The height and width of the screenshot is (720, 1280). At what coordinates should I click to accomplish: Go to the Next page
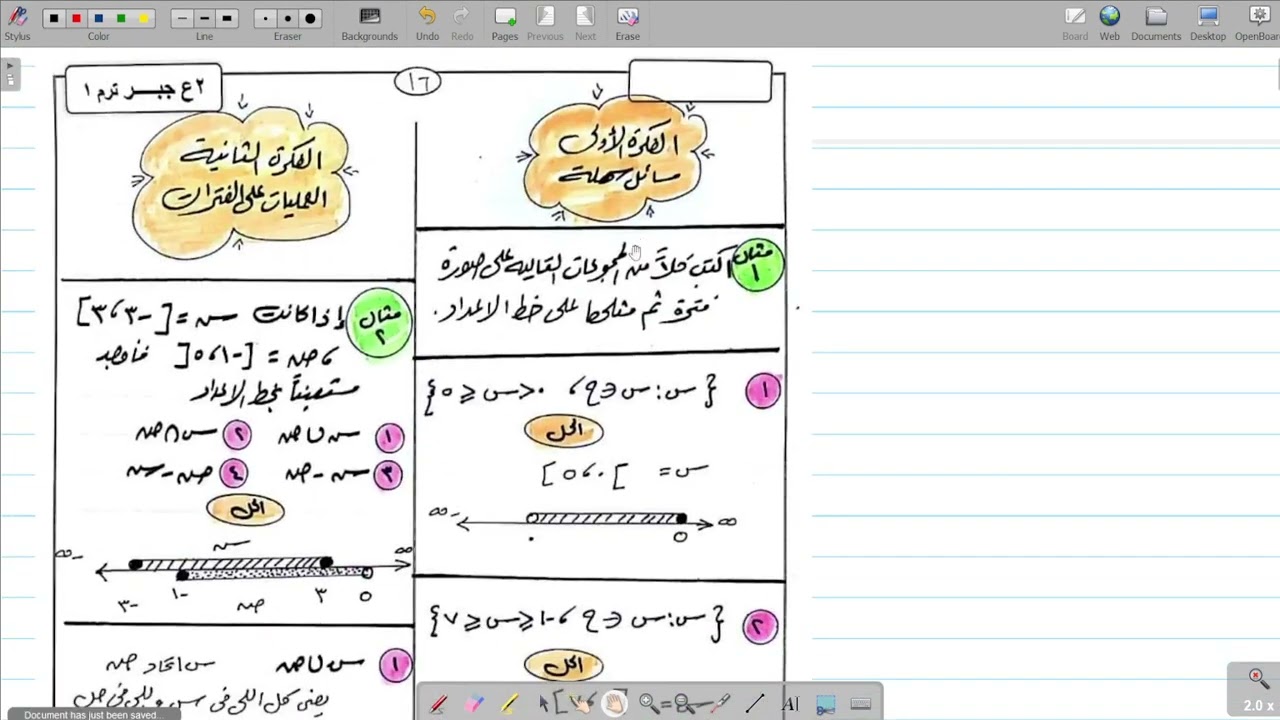(585, 22)
